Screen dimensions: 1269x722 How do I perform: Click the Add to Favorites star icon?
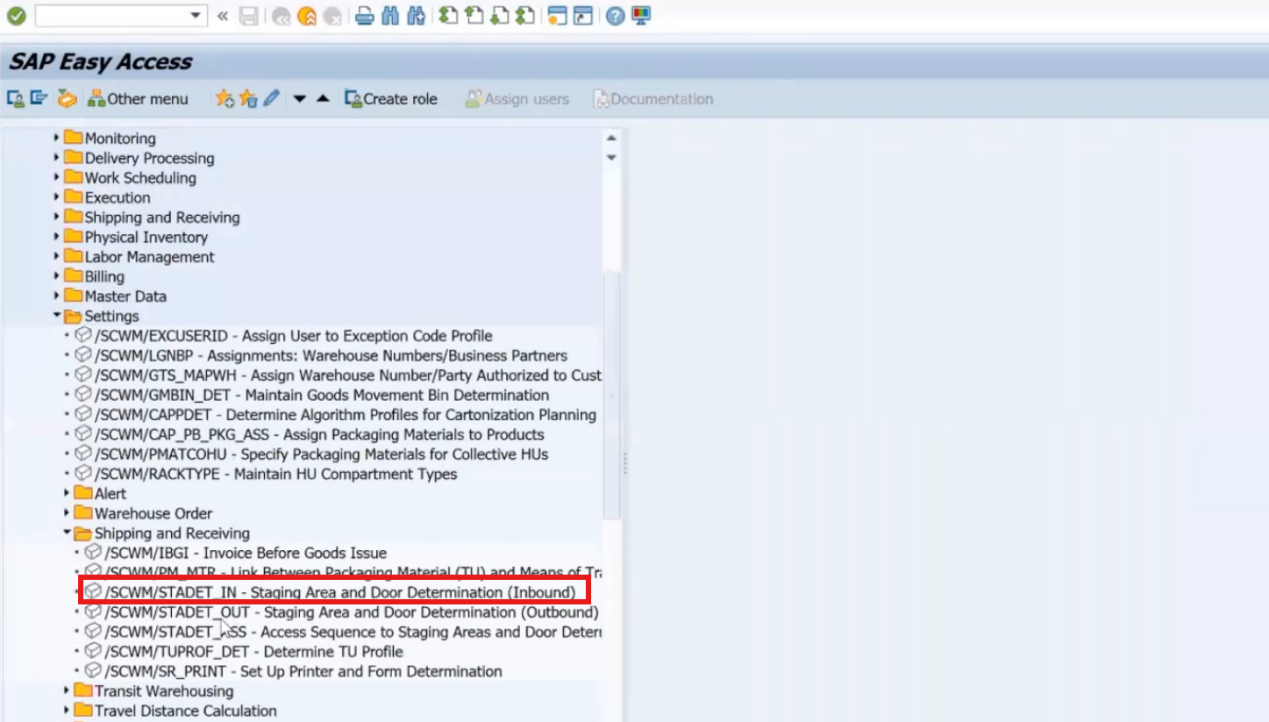[x=224, y=98]
